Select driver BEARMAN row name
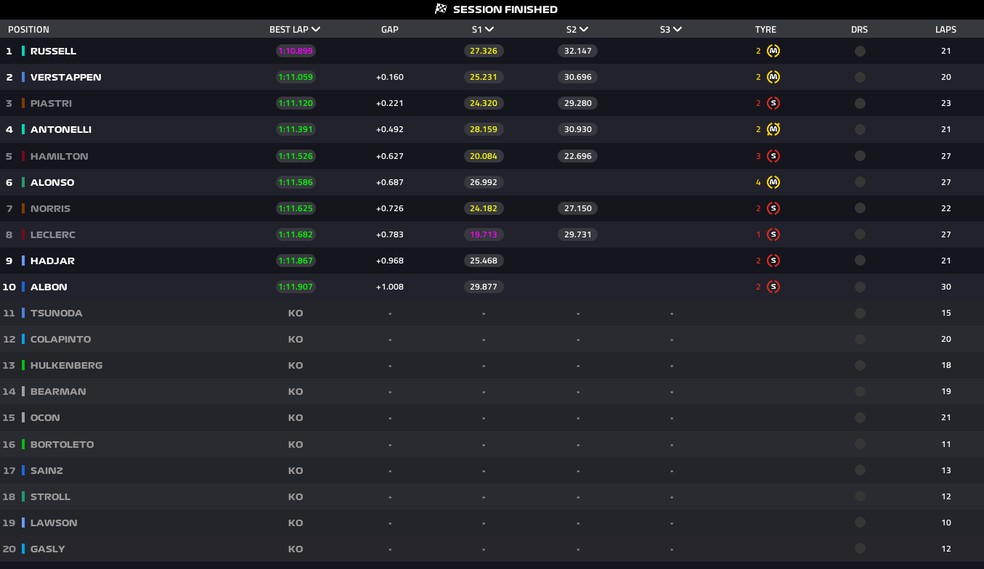984x569 pixels. 58,391
